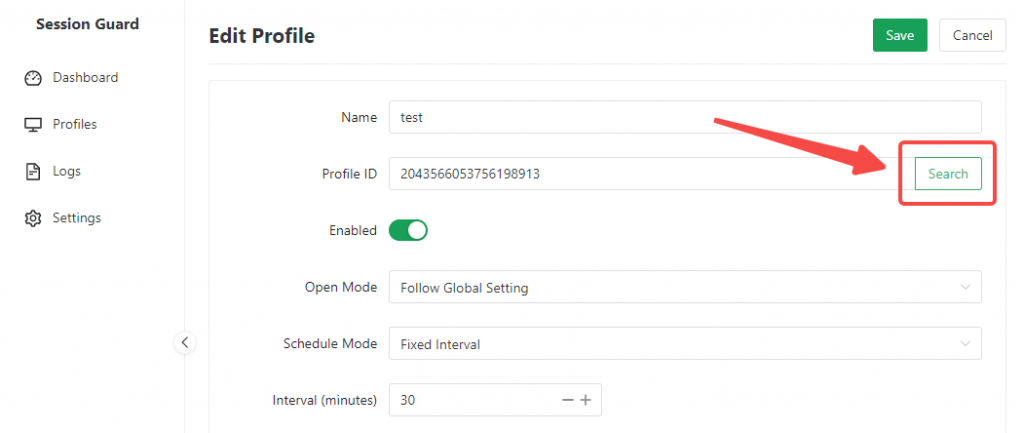Go to the Dashboard menu label
The image size is (1024, 433).
click(x=85, y=78)
